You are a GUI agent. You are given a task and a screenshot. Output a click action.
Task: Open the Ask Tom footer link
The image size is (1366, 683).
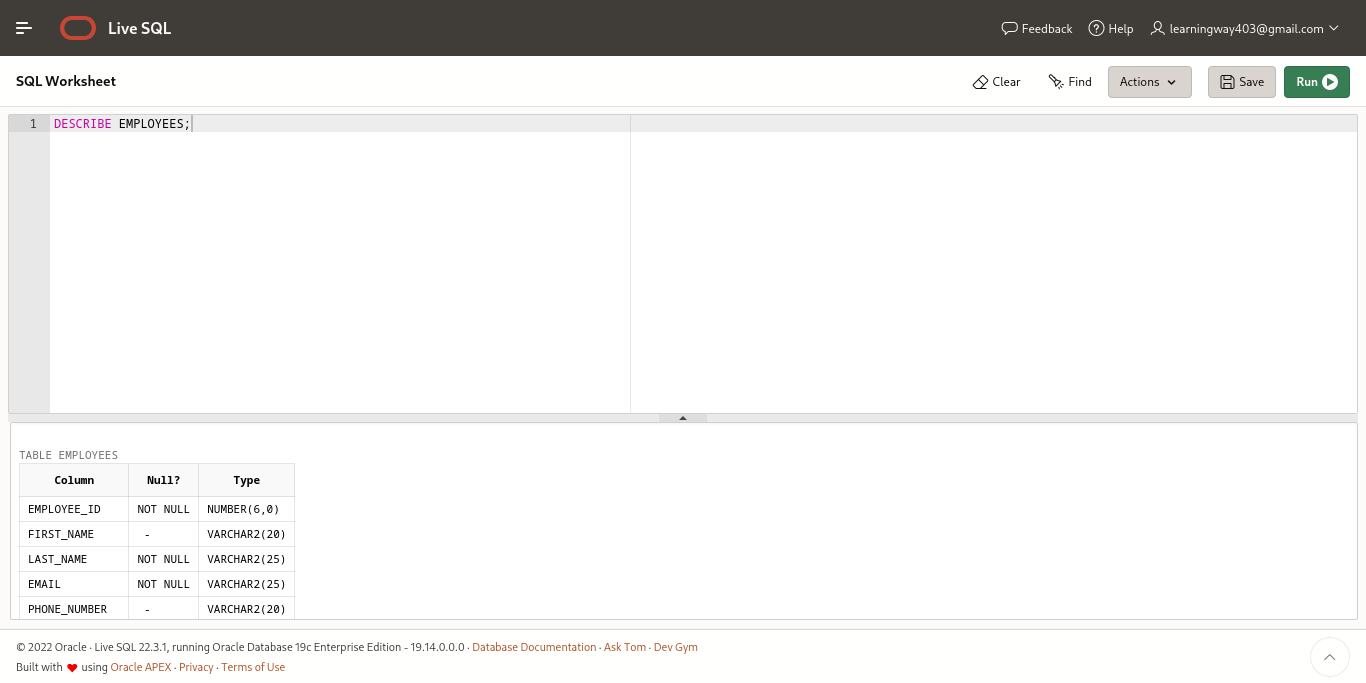click(624, 647)
